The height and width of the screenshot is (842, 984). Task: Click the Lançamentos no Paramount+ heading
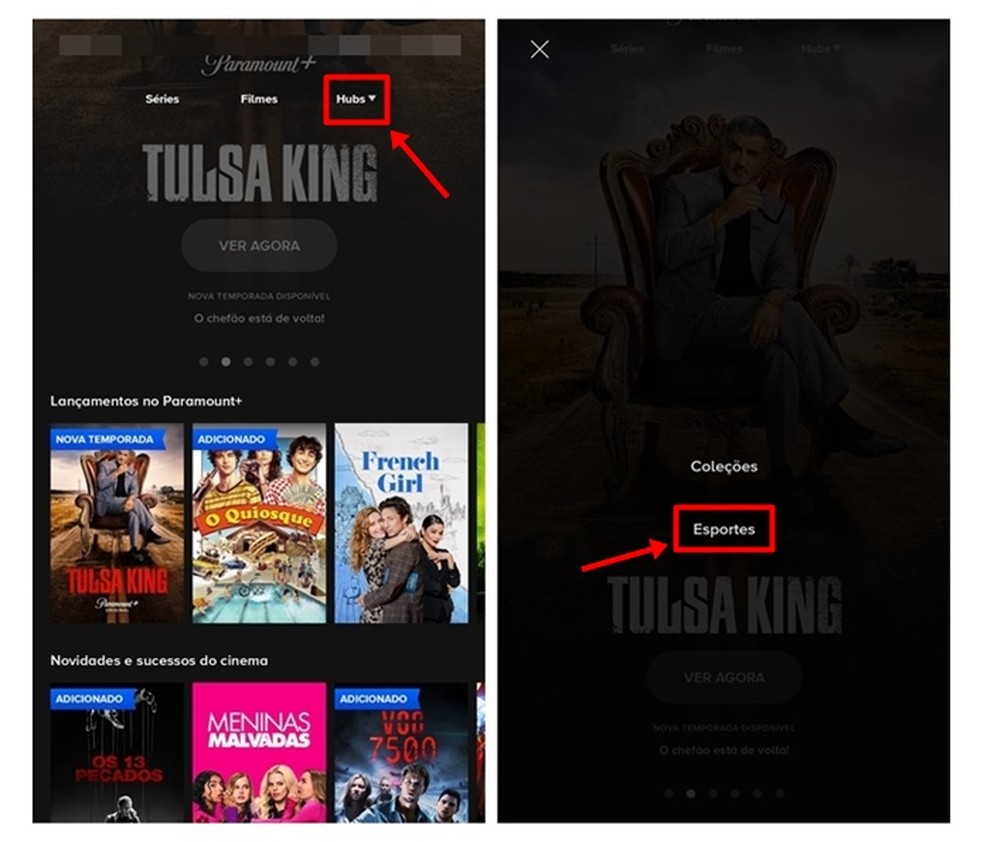[146, 401]
